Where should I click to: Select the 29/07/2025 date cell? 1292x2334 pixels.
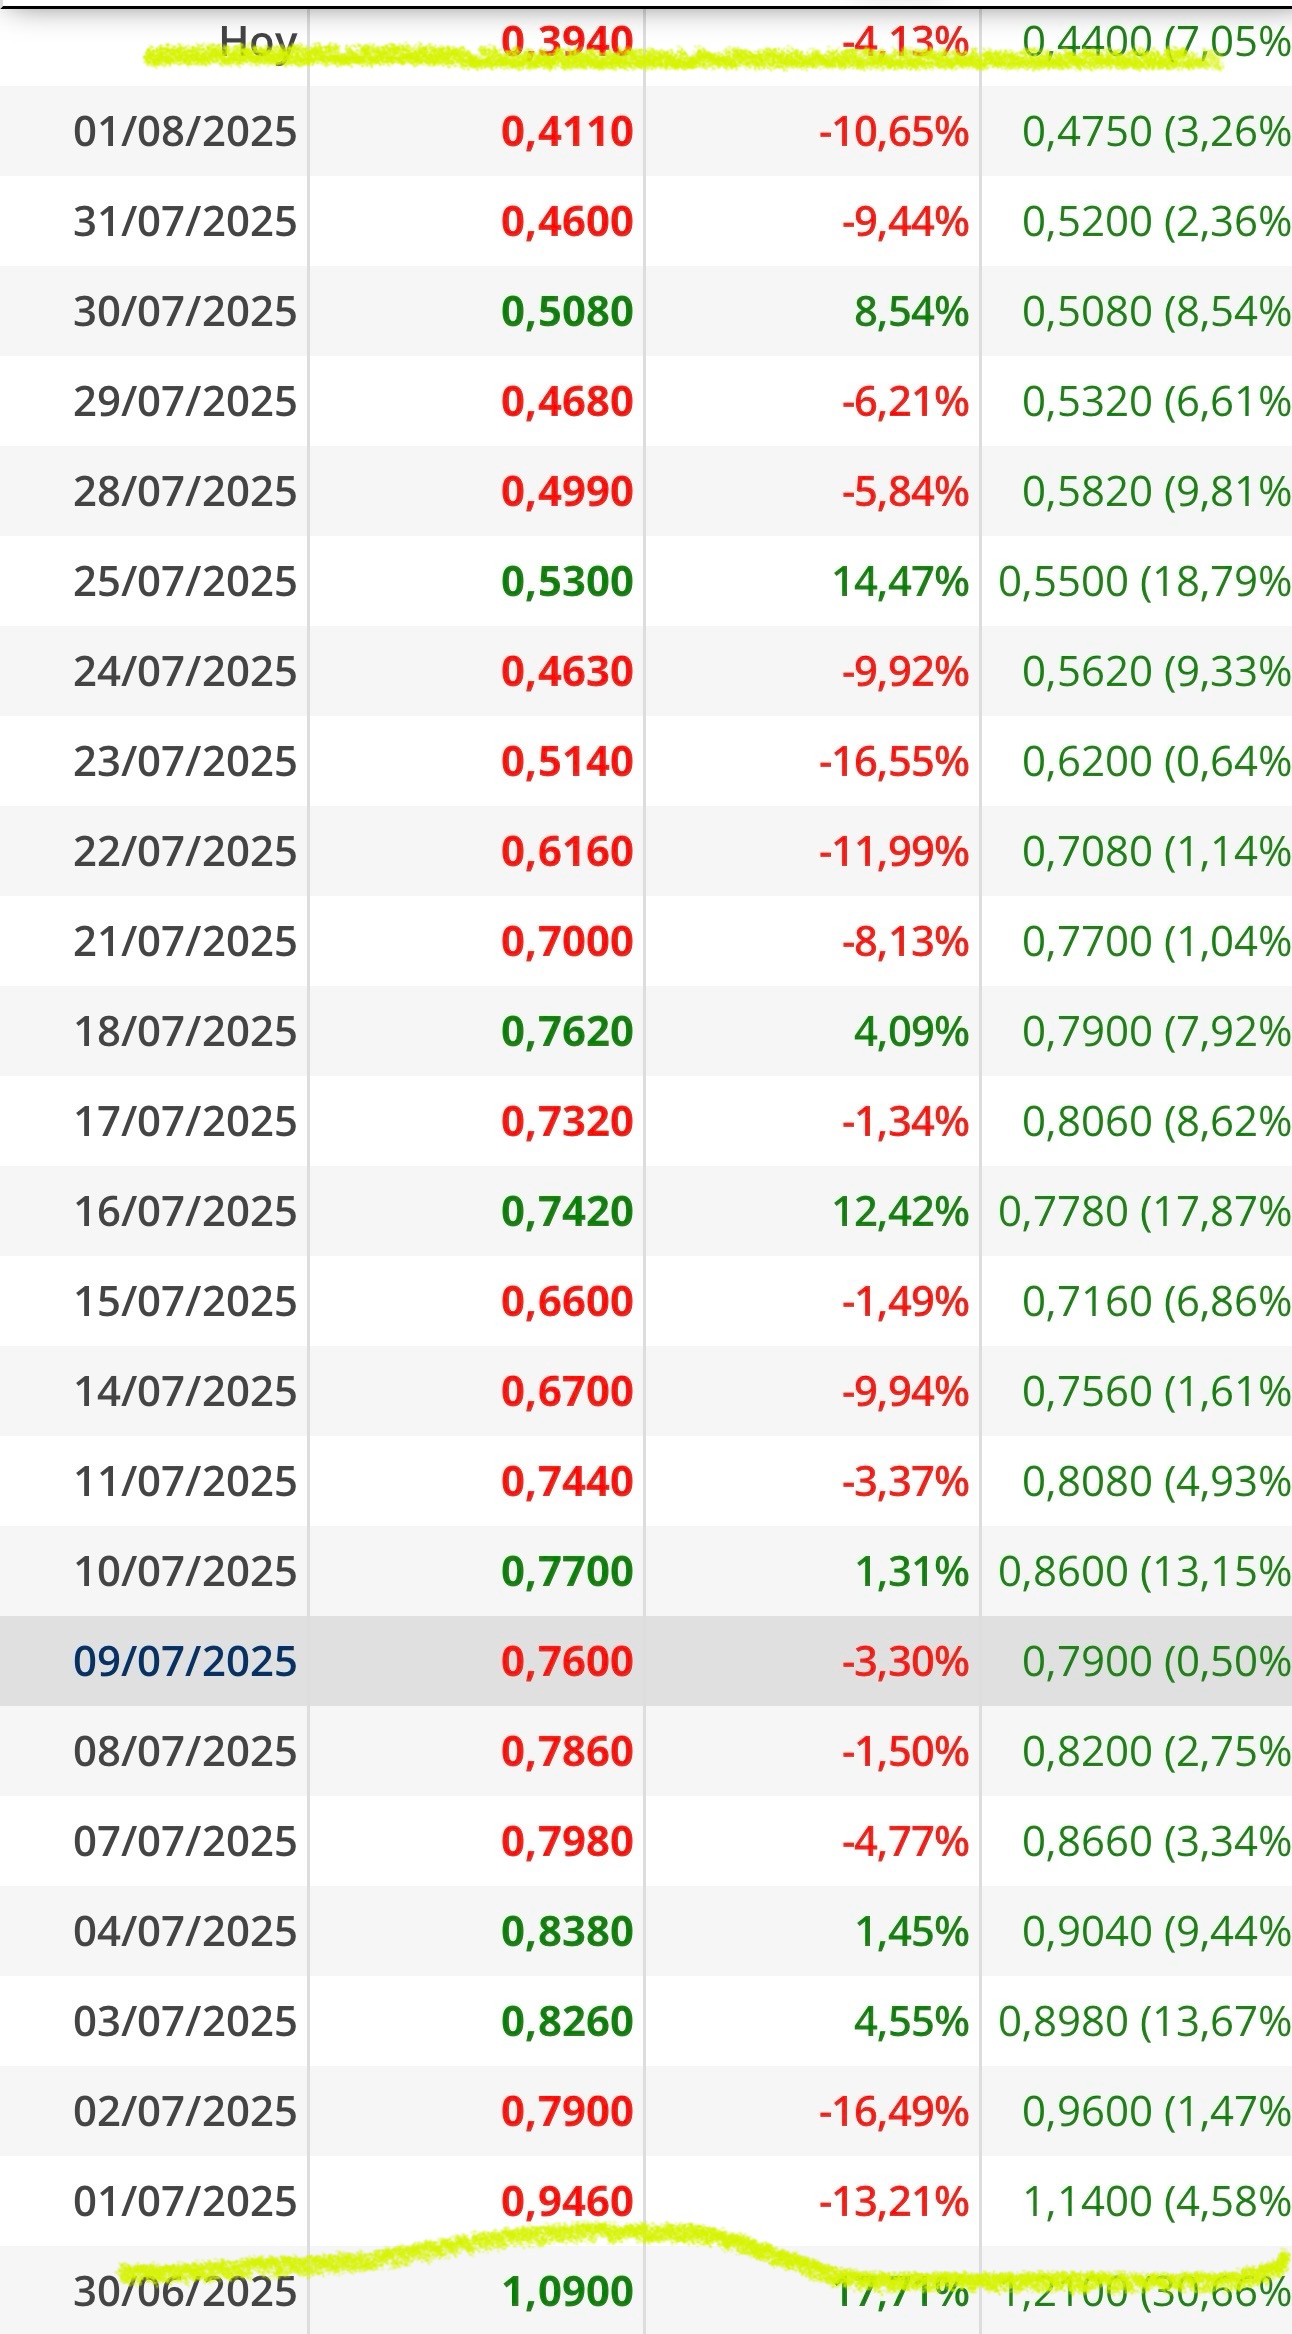coord(185,402)
